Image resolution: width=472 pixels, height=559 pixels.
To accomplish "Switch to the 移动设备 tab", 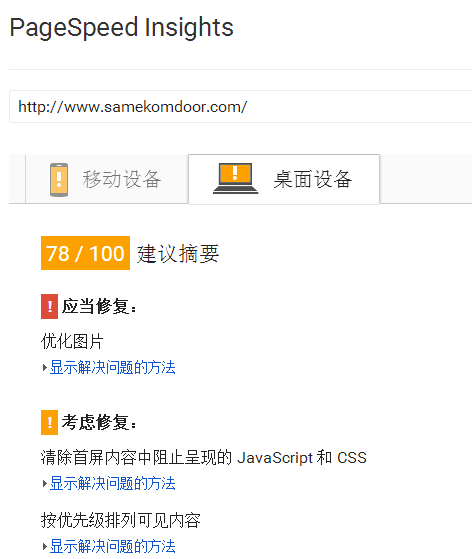I will pos(107,179).
